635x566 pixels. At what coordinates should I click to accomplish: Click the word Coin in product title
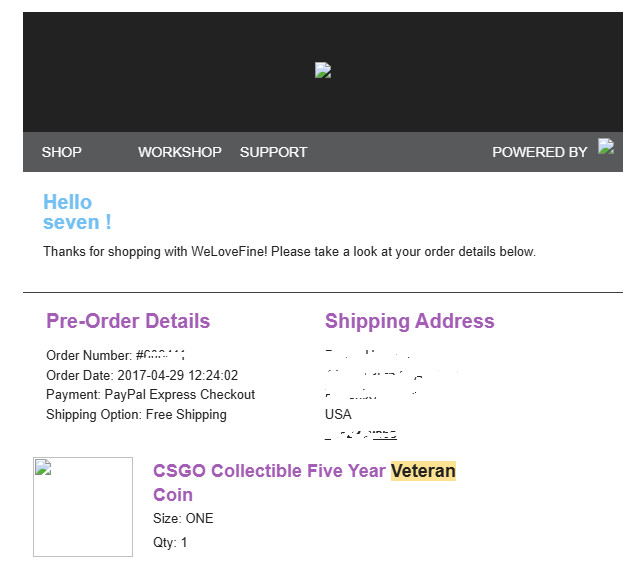pos(173,495)
